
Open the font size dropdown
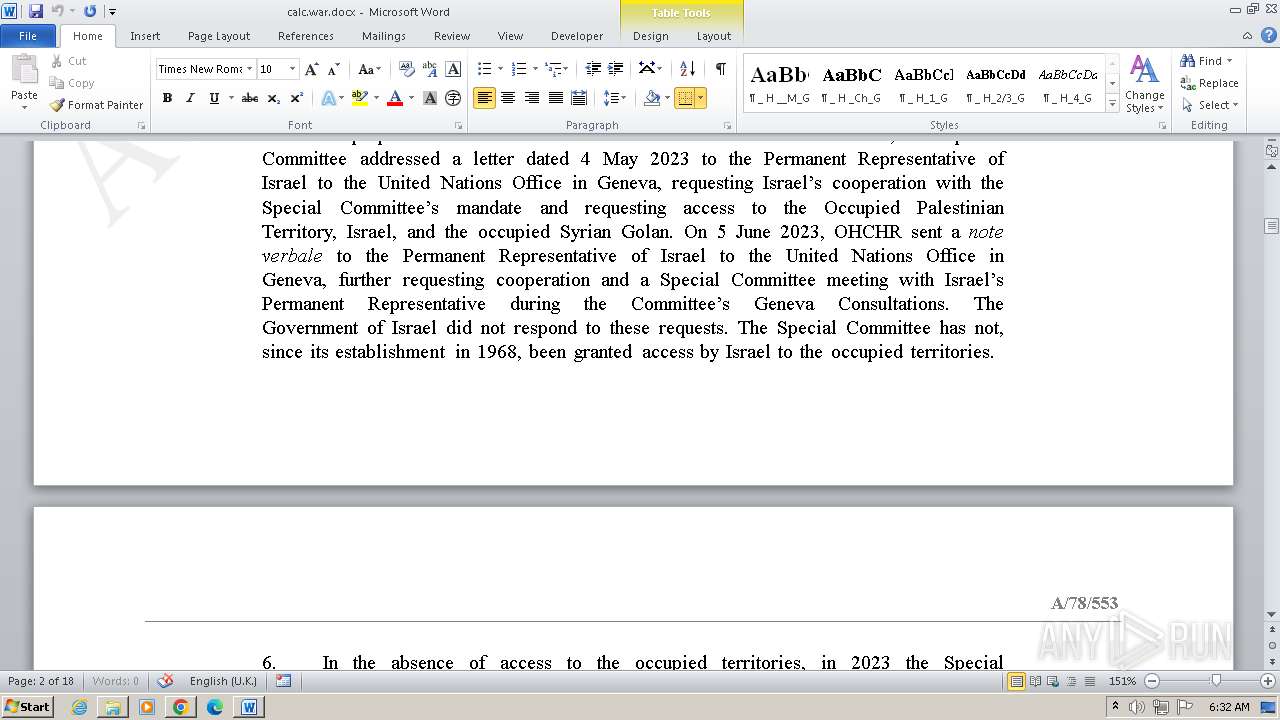click(292, 69)
